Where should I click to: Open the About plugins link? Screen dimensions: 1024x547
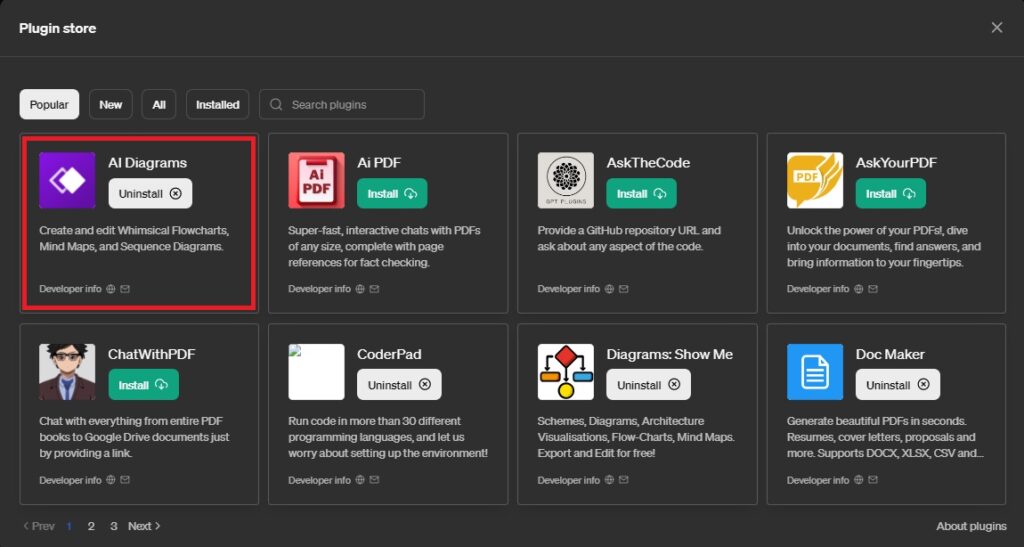click(971, 526)
